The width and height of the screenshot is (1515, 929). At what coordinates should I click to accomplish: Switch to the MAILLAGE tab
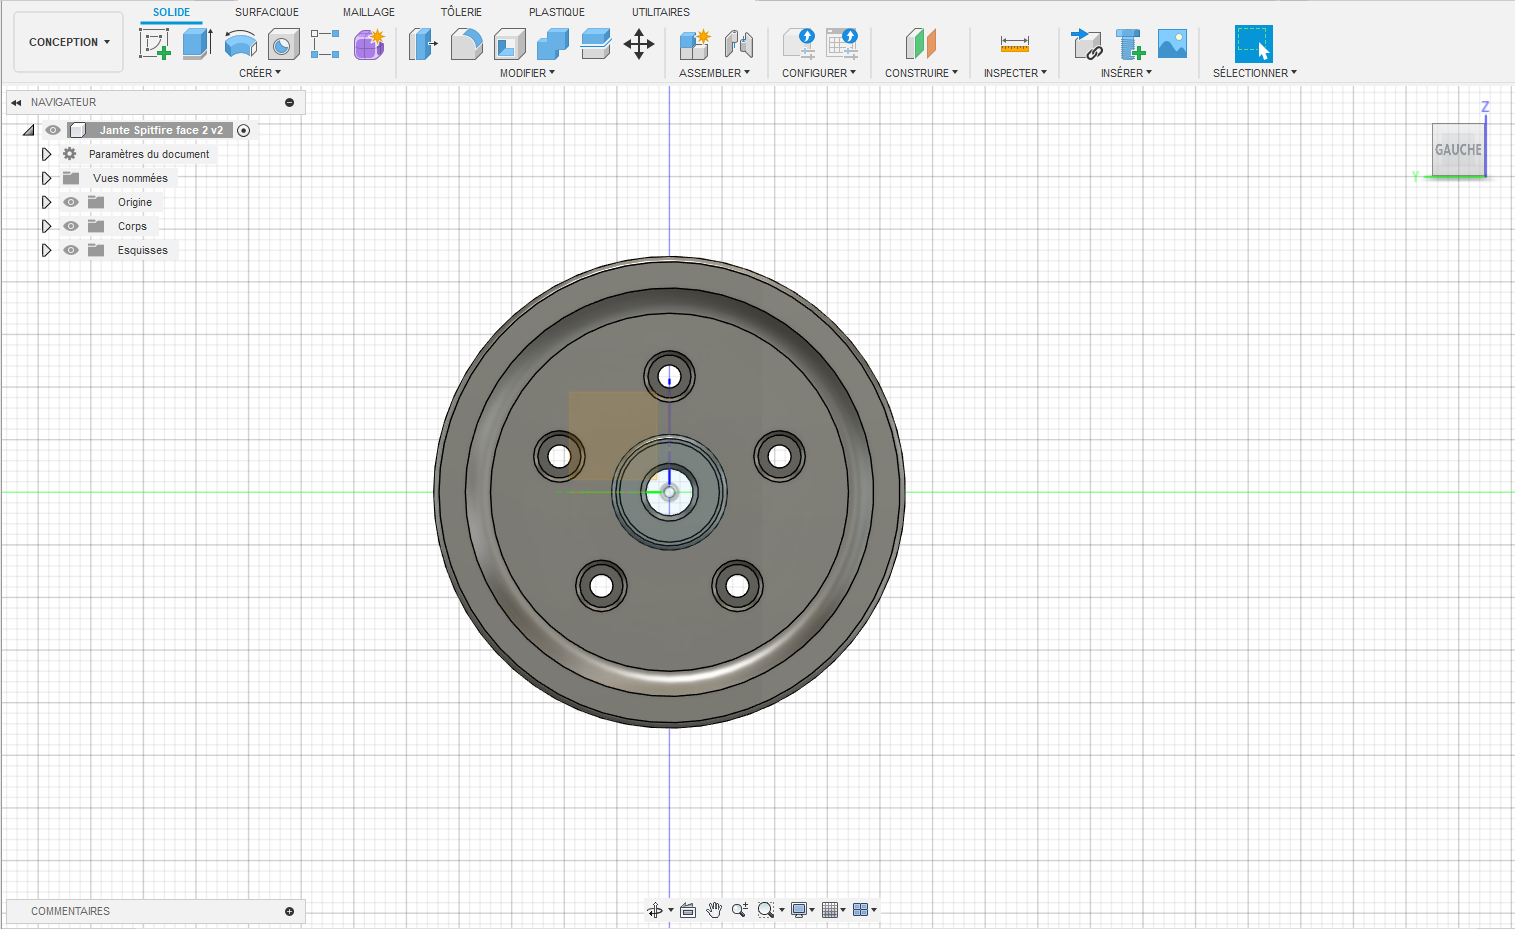point(369,12)
